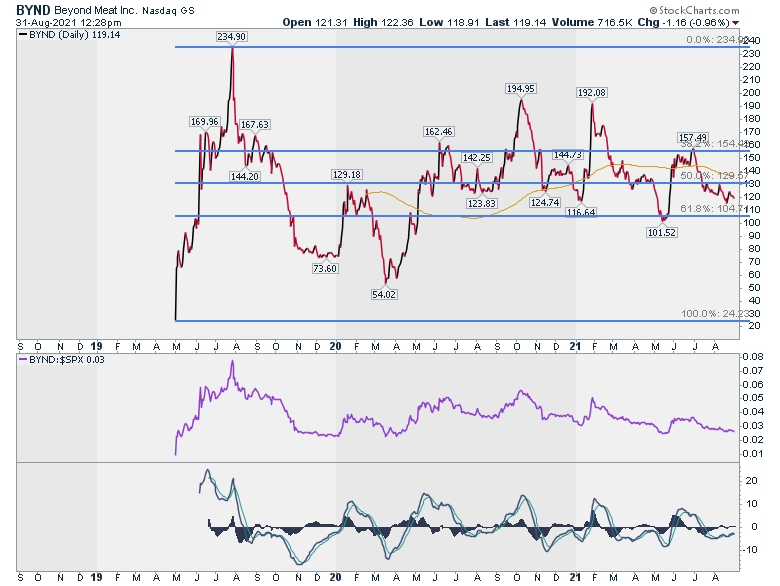Click the -10 tick on the bottom indicator axis
The image size is (780, 586).
[x=750, y=550]
